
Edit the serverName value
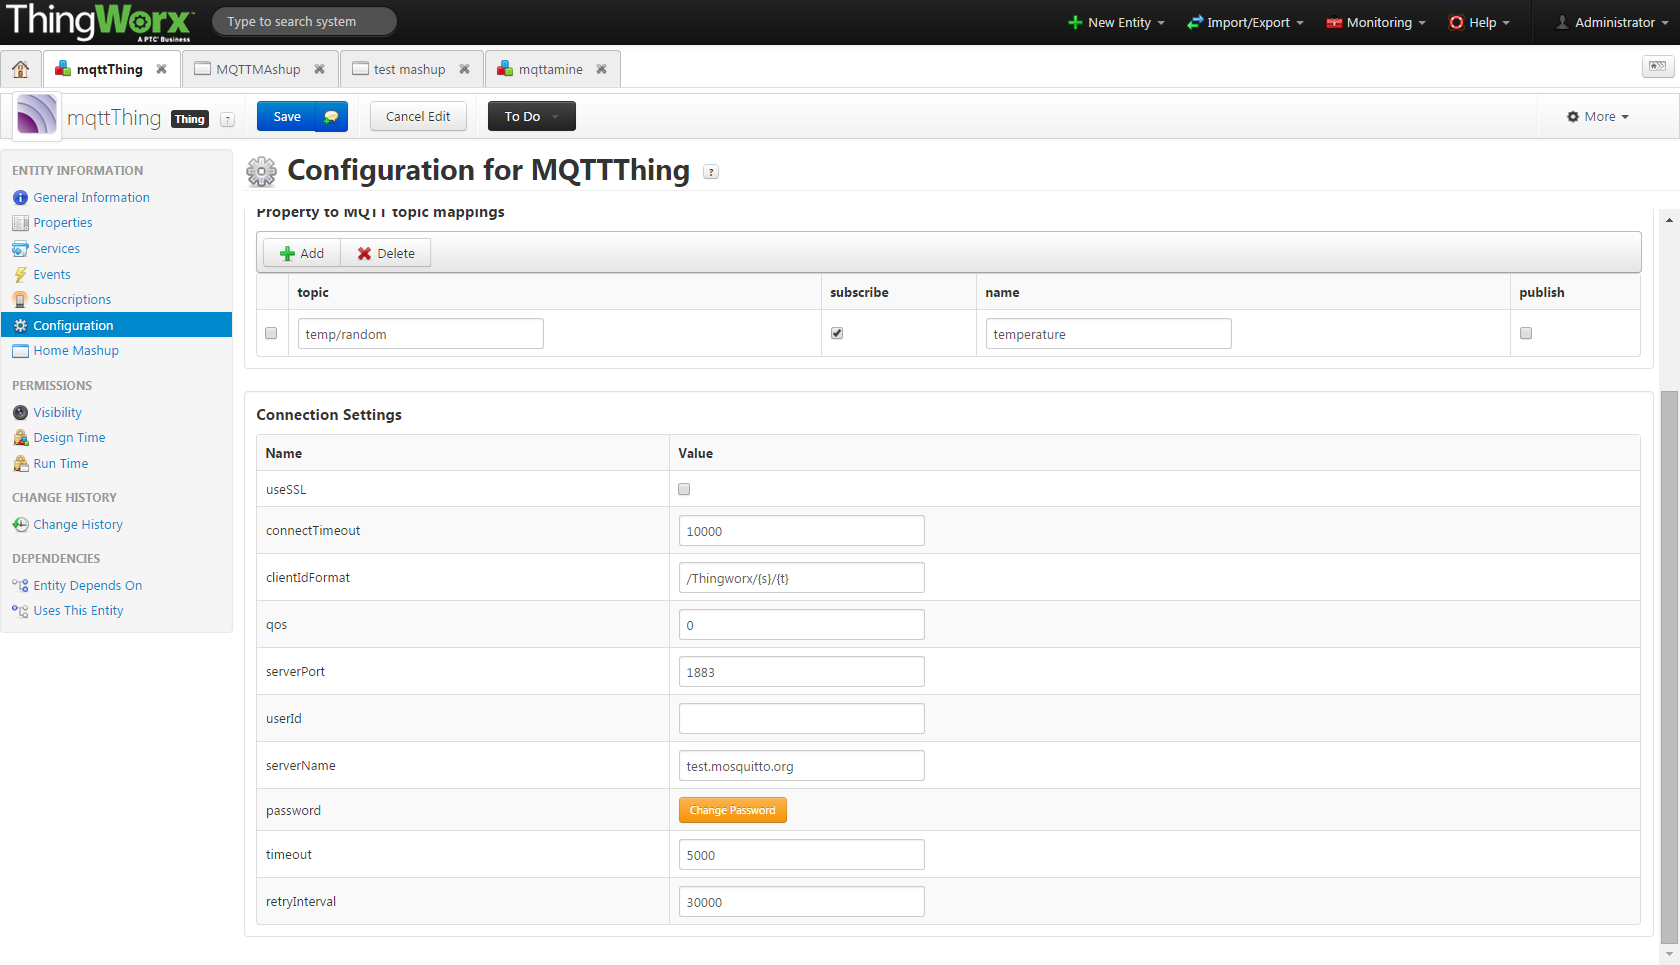tap(802, 766)
